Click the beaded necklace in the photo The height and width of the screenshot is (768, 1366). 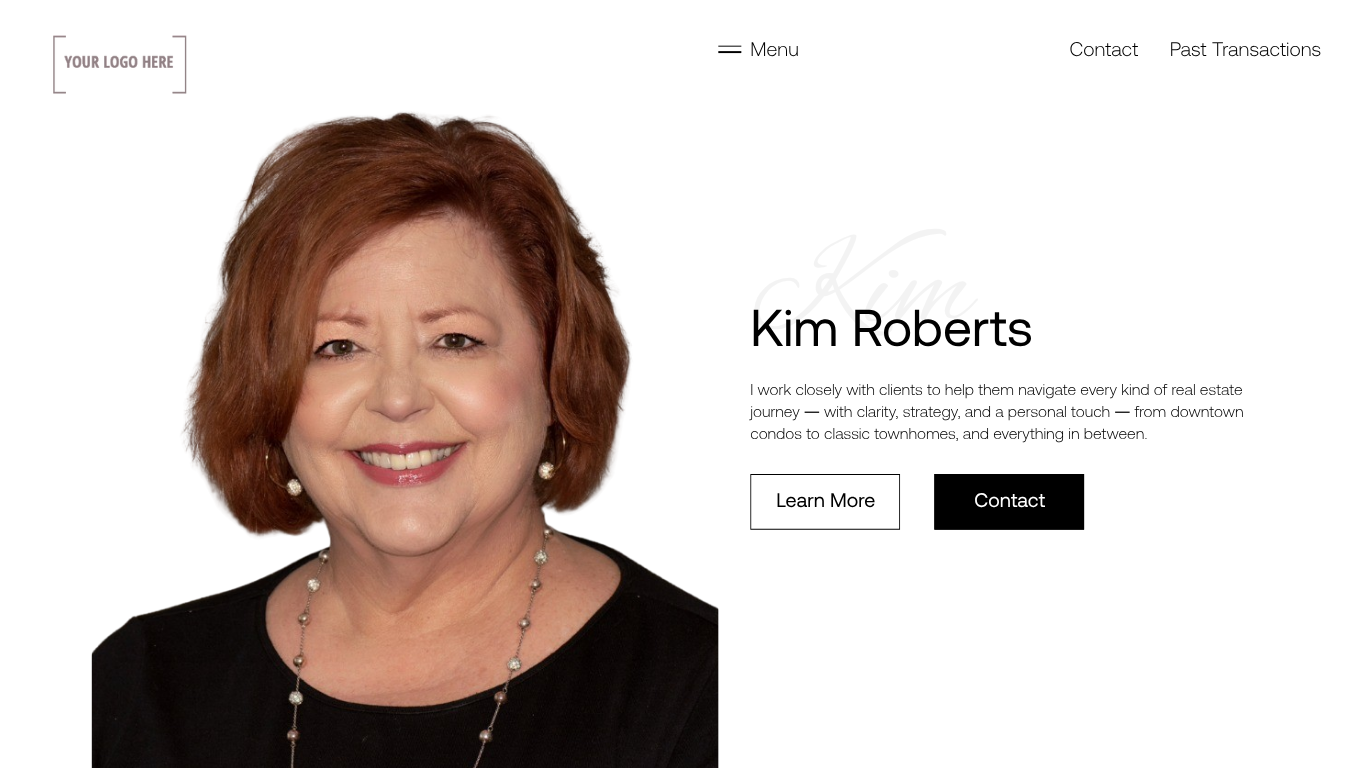[x=305, y=640]
